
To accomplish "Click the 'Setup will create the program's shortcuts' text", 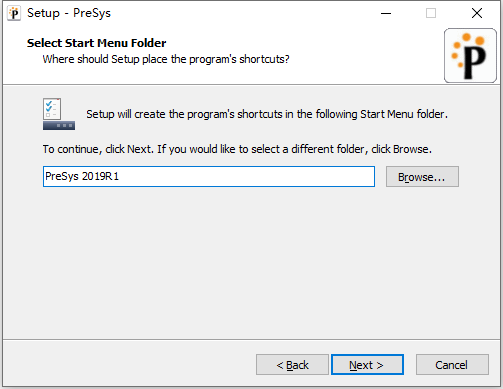I will click(267, 114).
